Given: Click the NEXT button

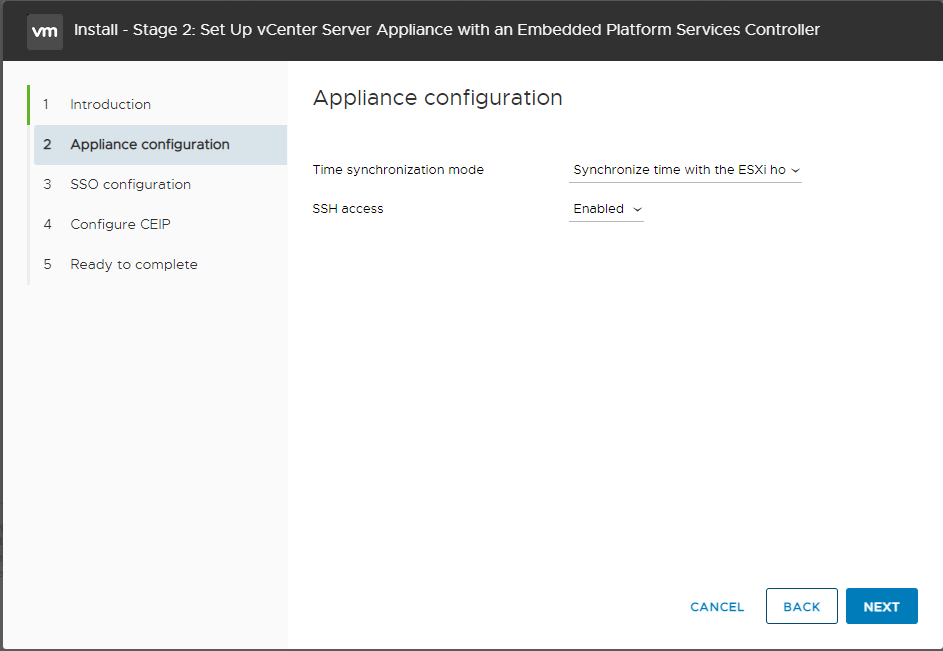Looking at the screenshot, I should point(882,606).
